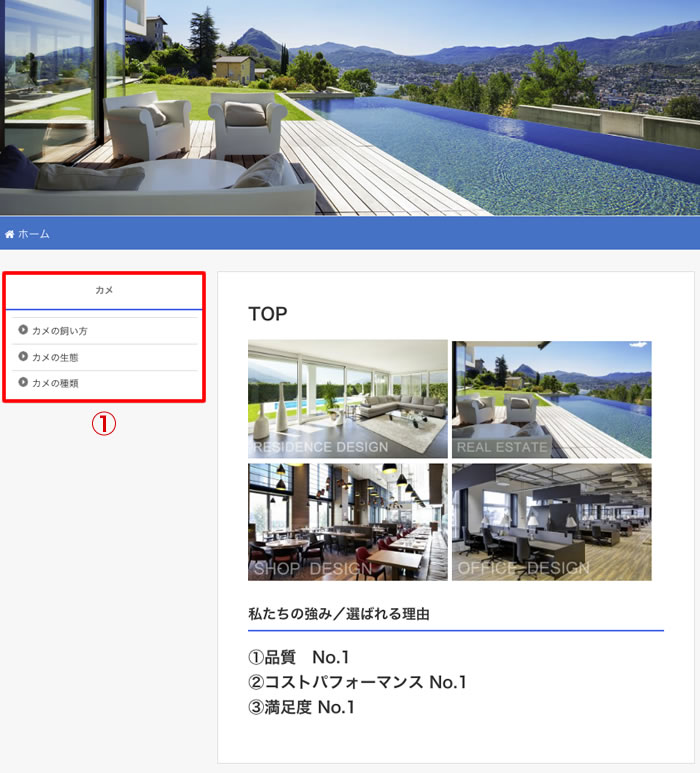Click the カメ sidebar menu title
The image size is (700, 773).
(104, 290)
